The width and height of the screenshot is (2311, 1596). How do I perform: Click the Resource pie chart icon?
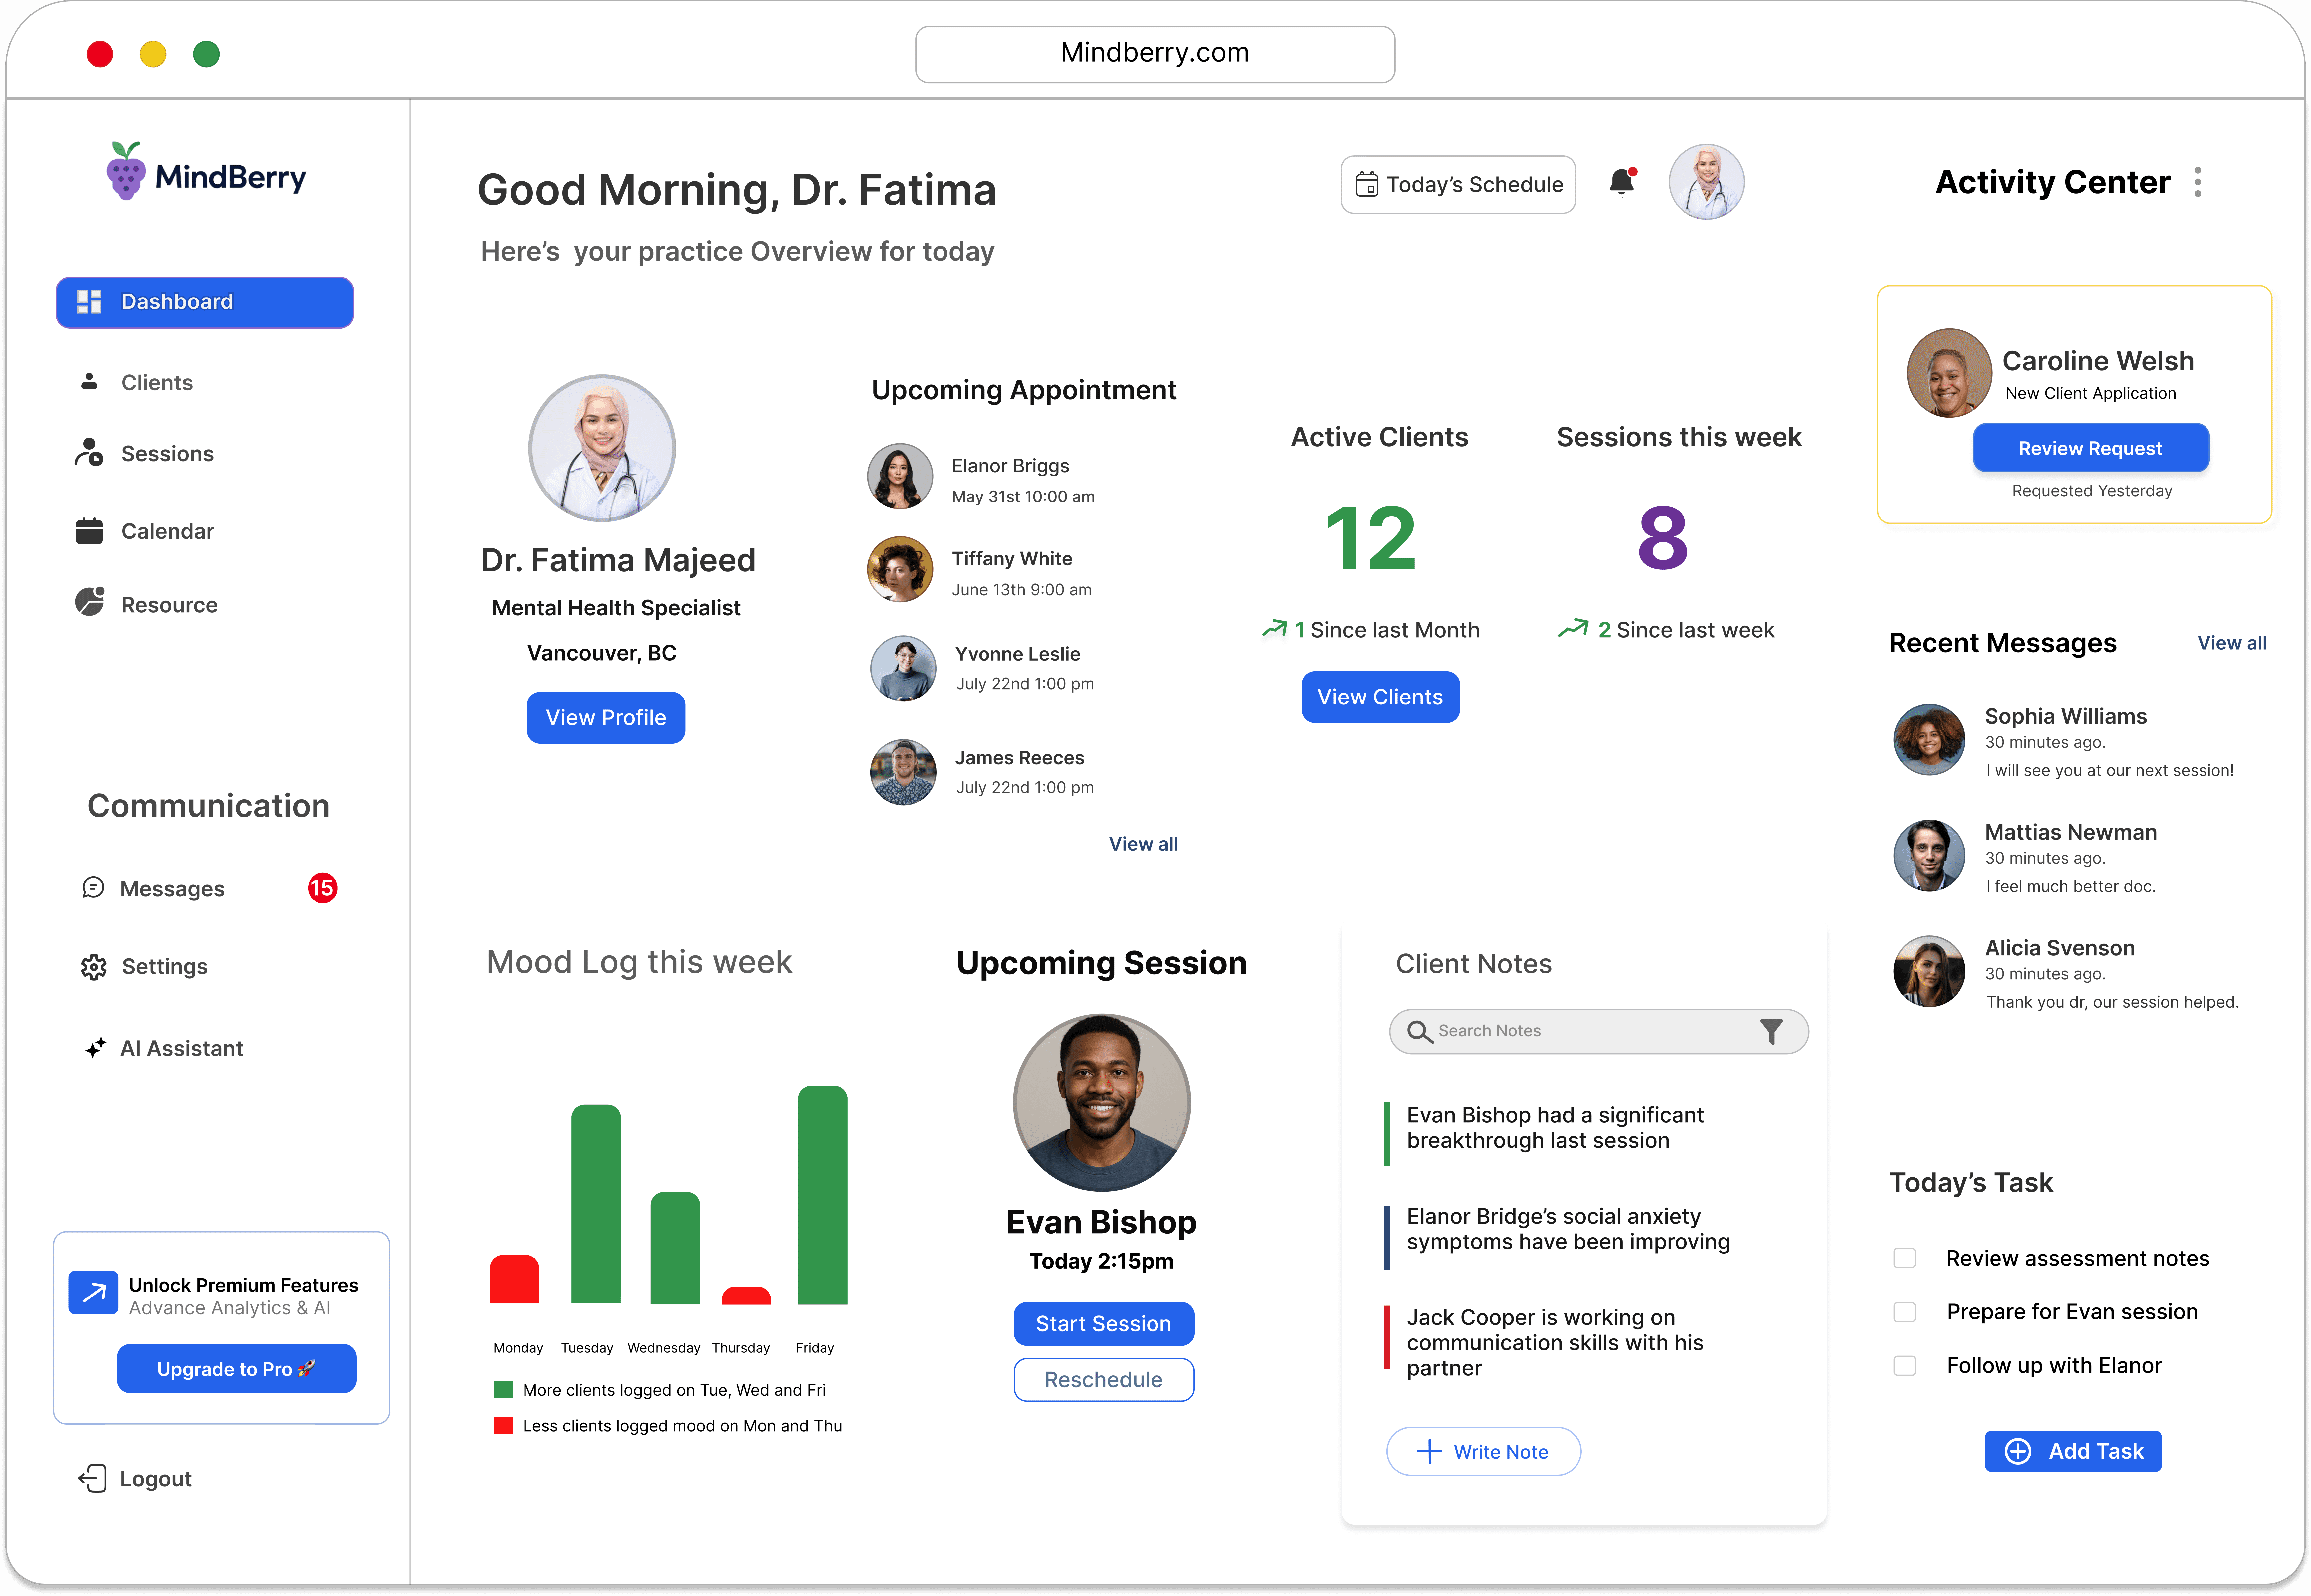(89, 603)
